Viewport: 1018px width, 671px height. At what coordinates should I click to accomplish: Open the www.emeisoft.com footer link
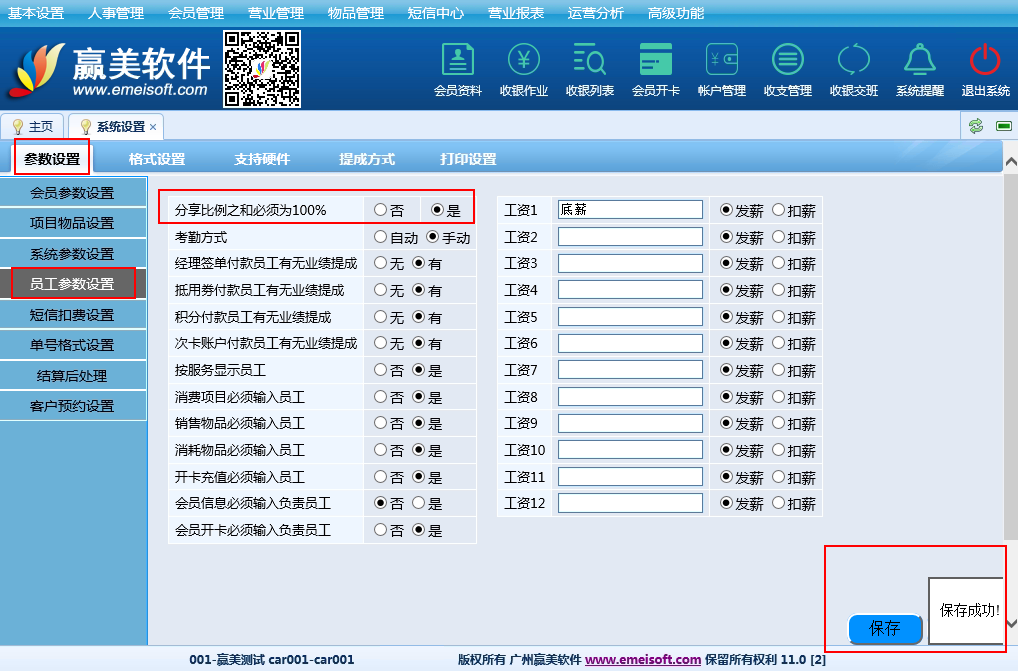point(643,660)
